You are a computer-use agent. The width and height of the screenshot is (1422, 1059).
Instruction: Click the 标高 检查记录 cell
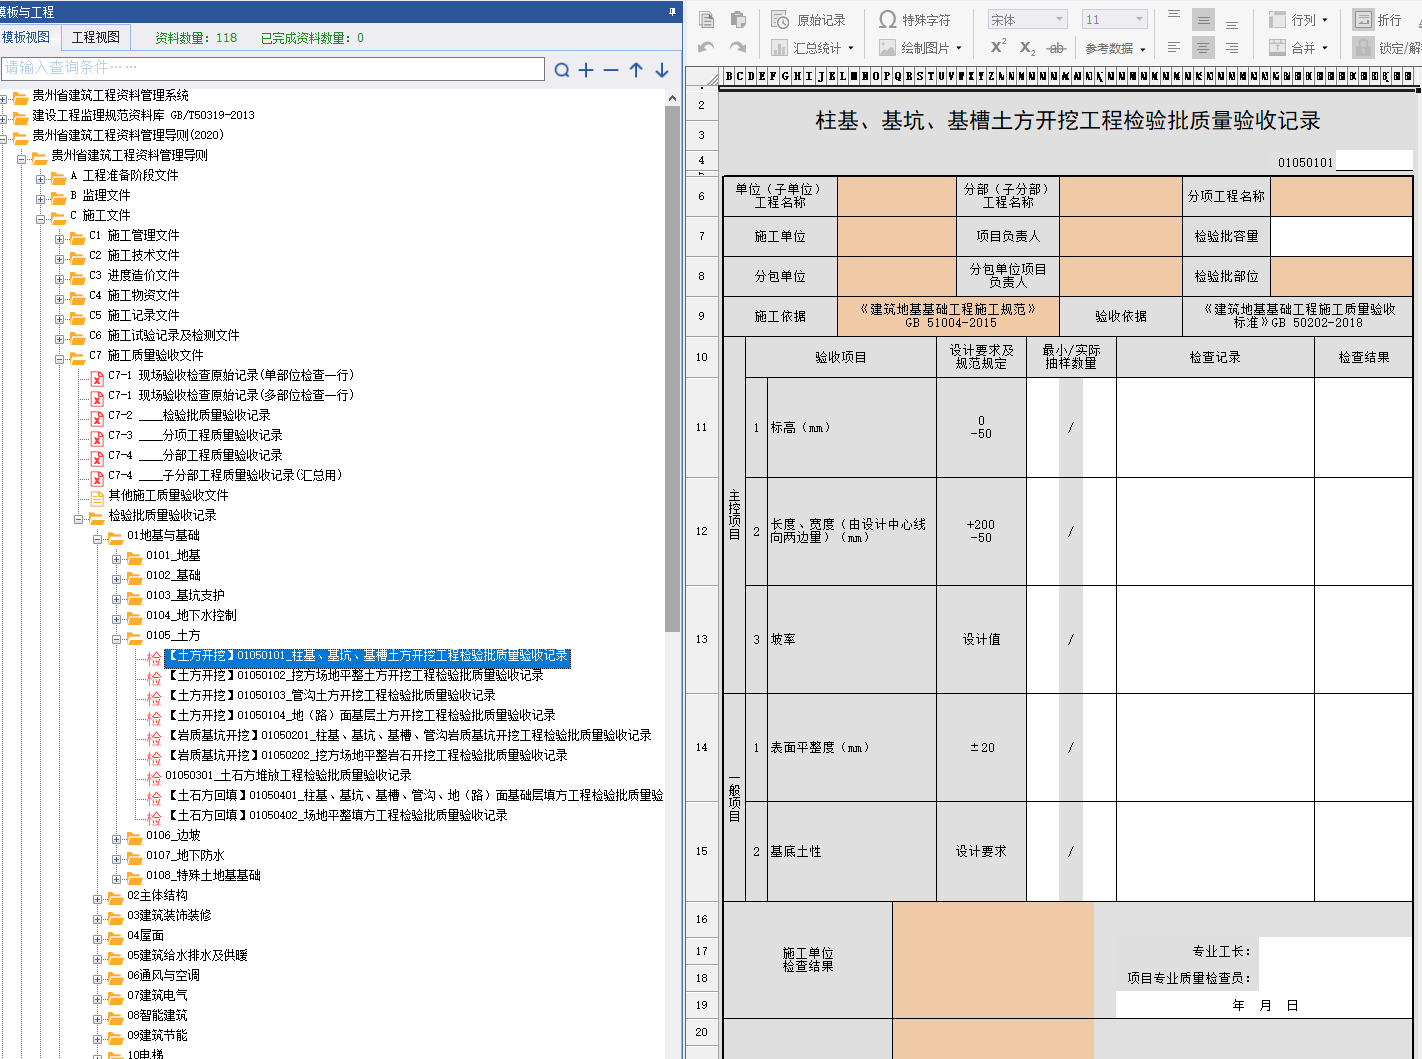(1215, 427)
